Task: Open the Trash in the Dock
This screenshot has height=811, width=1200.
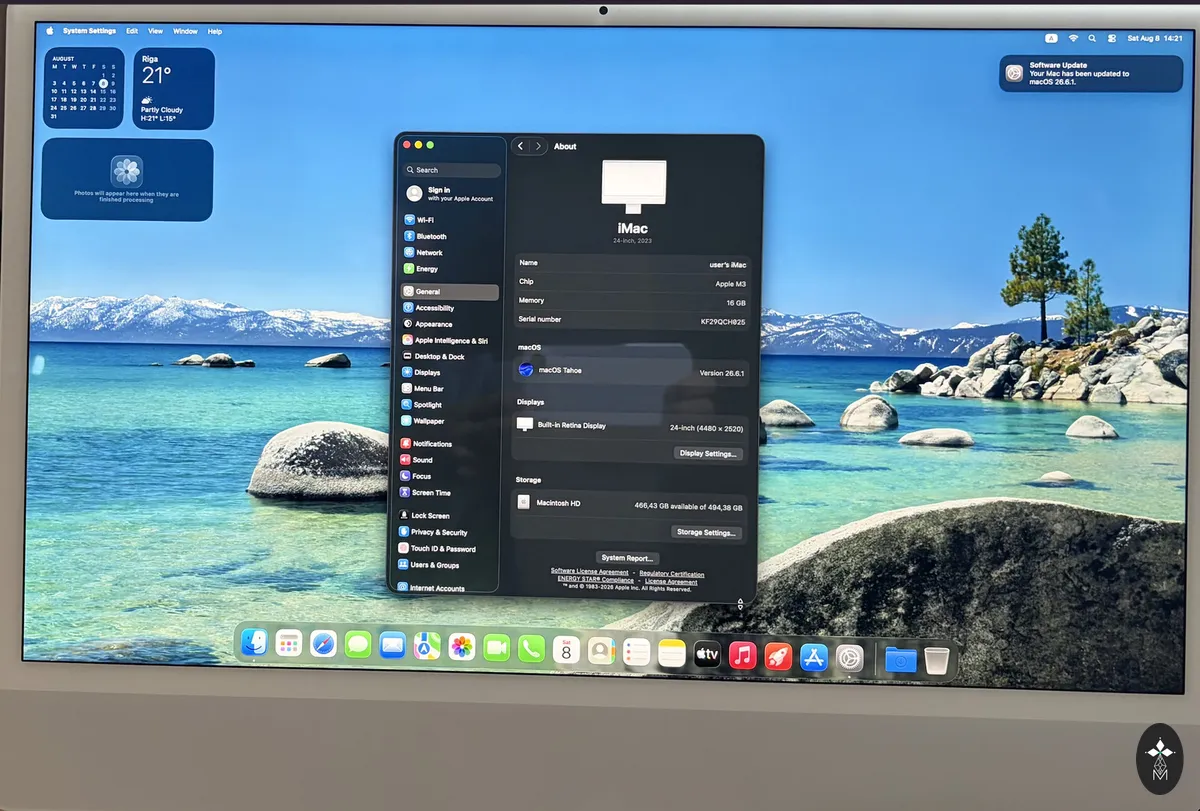Action: (x=937, y=661)
